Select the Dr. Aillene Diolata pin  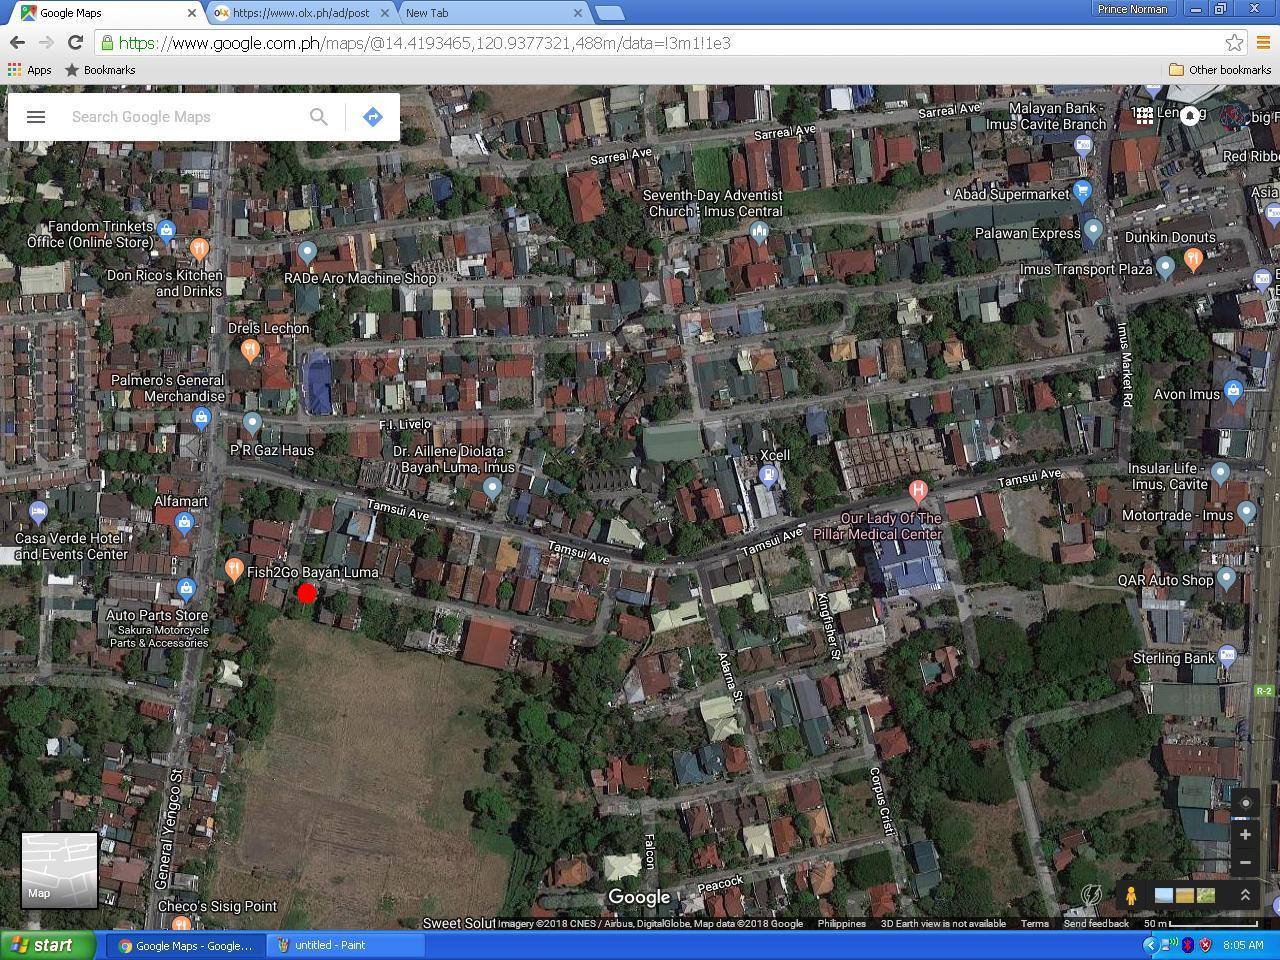click(492, 488)
